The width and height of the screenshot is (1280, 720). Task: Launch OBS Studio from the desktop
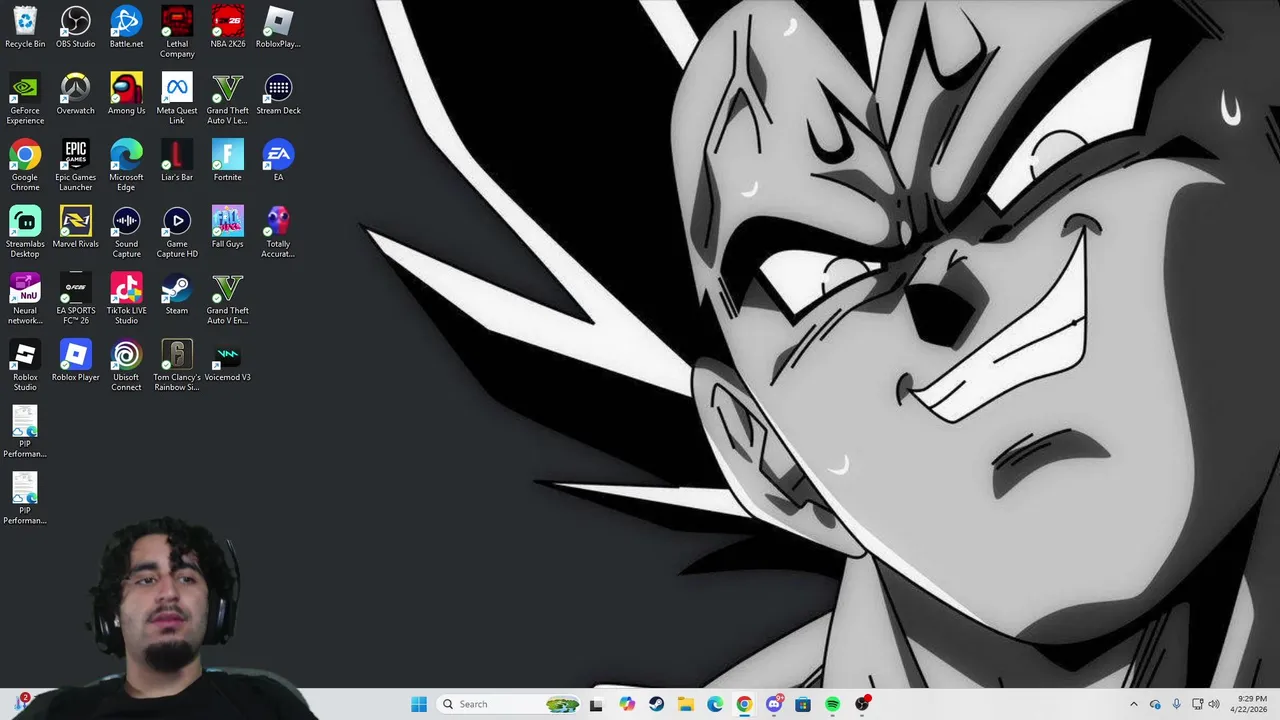click(x=76, y=27)
